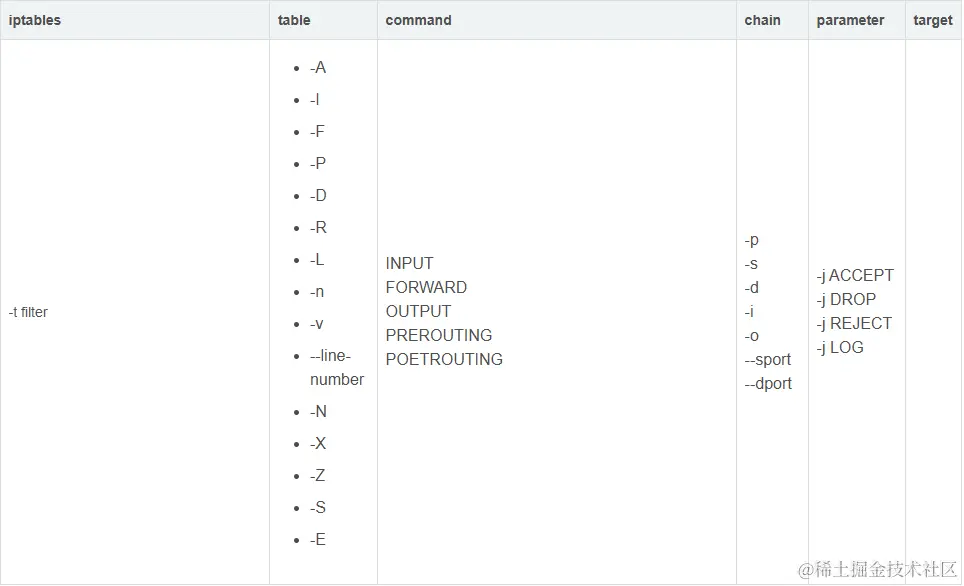Click the PREROUTING text
This screenshot has height=586, width=964.
pos(439,336)
